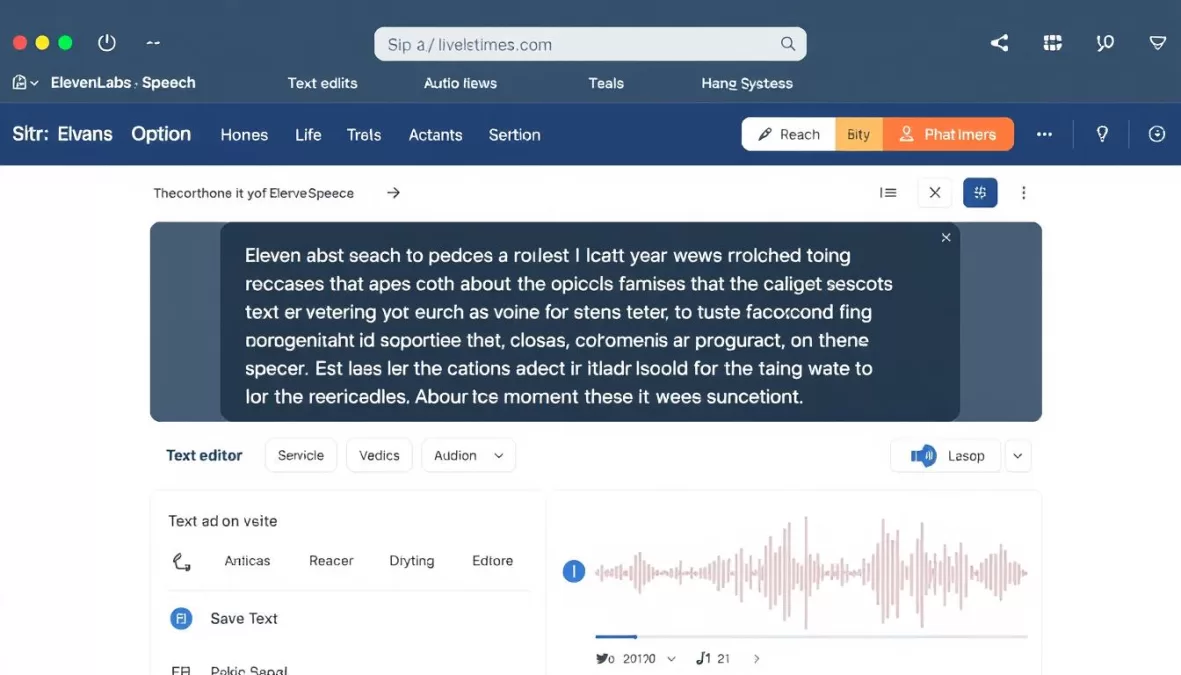Click the blue settings icon beside the close button
The width and height of the screenshot is (1181, 675).
pos(980,192)
